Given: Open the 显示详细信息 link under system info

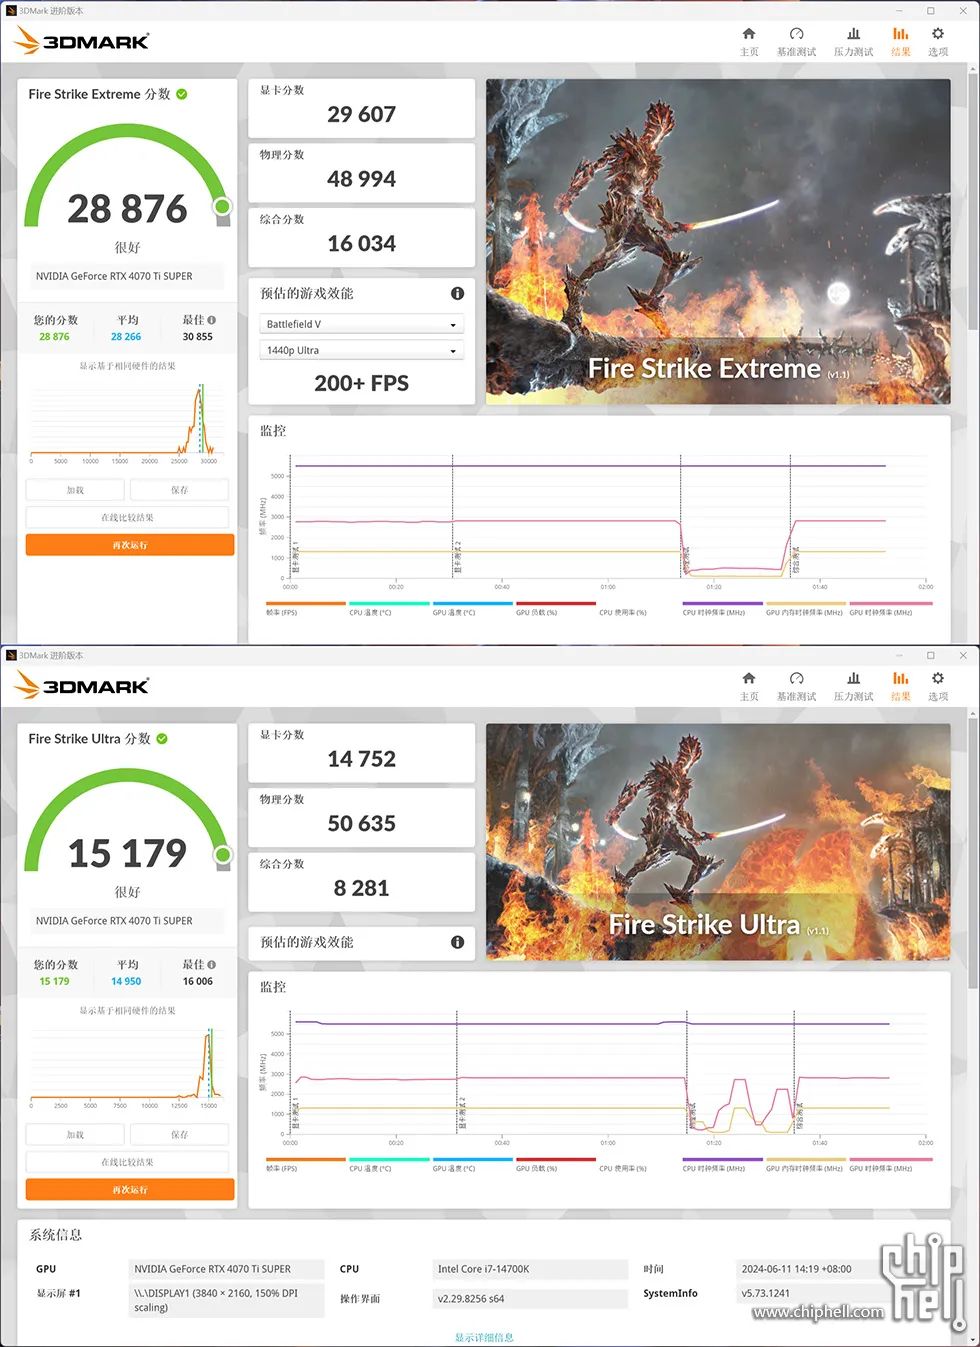Looking at the screenshot, I should click(x=484, y=1337).
